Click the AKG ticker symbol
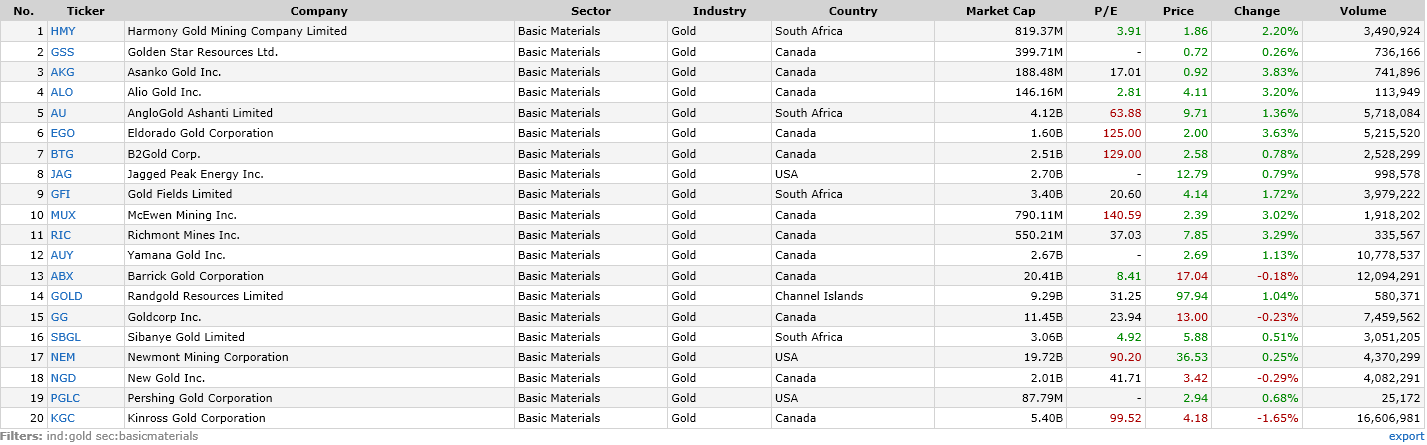The width and height of the screenshot is (1427, 445). coord(62,72)
